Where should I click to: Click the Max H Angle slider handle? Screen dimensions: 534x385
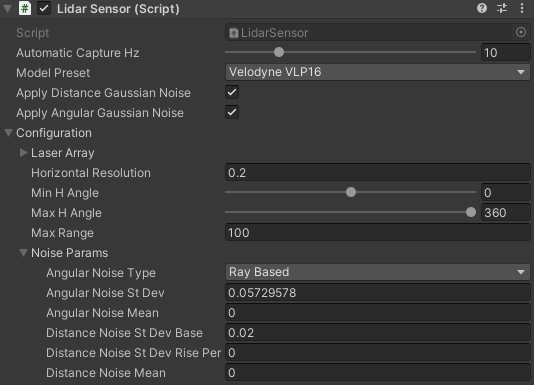(x=471, y=212)
